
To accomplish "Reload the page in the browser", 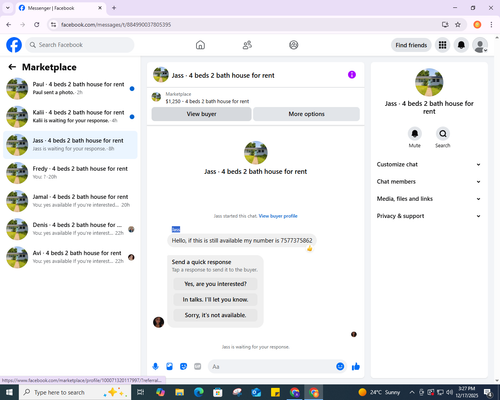I will click(37, 24).
